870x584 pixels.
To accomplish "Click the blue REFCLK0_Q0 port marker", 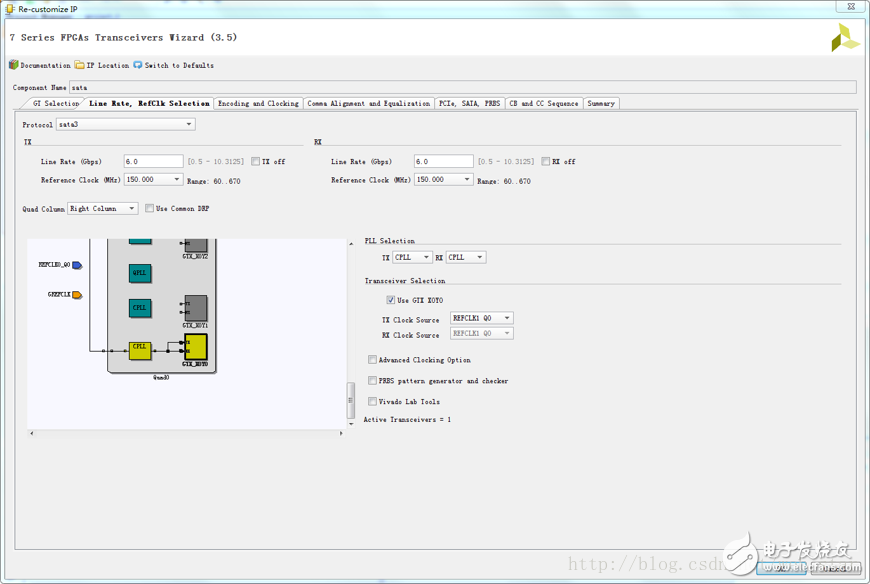I will 77,266.
